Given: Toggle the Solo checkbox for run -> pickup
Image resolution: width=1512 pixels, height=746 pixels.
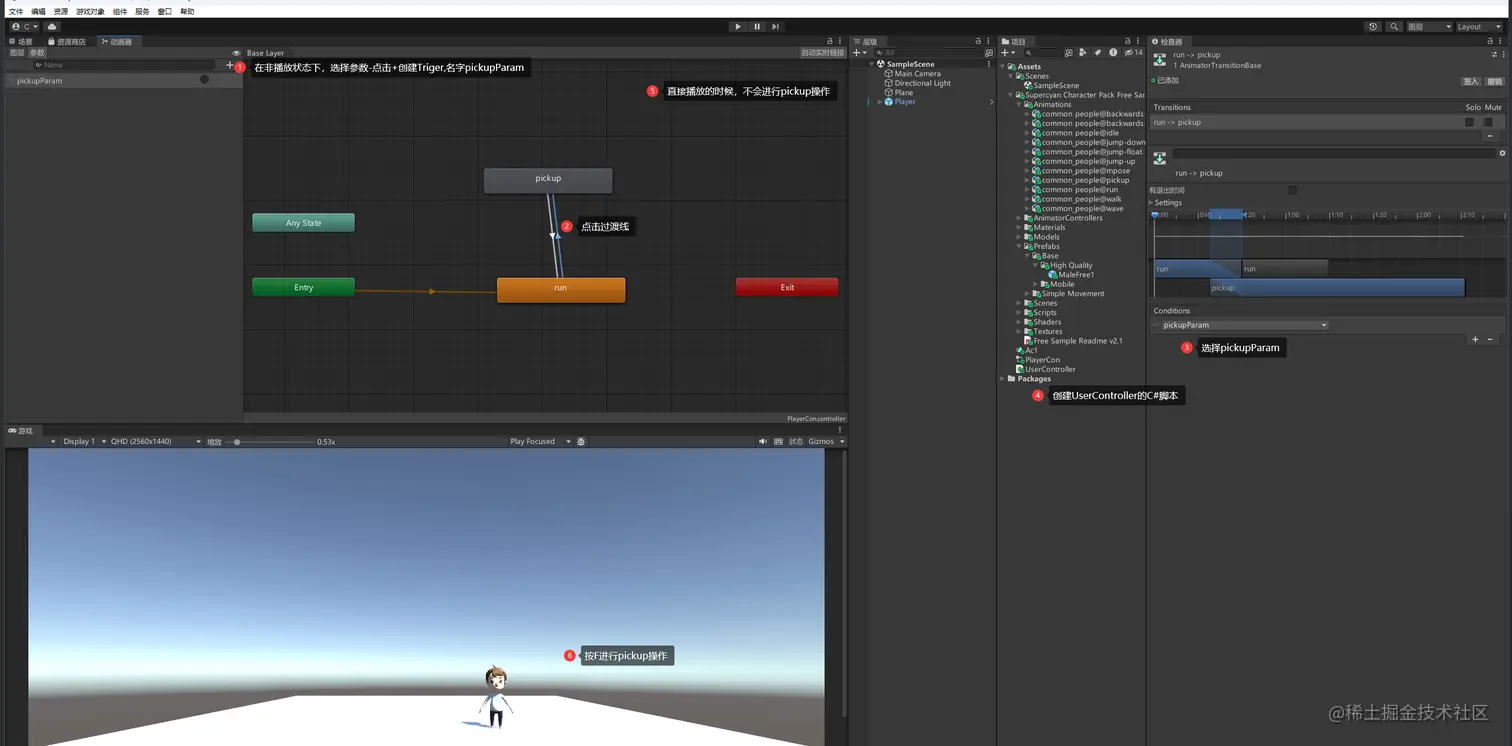Looking at the screenshot, I should point(1469,122).
